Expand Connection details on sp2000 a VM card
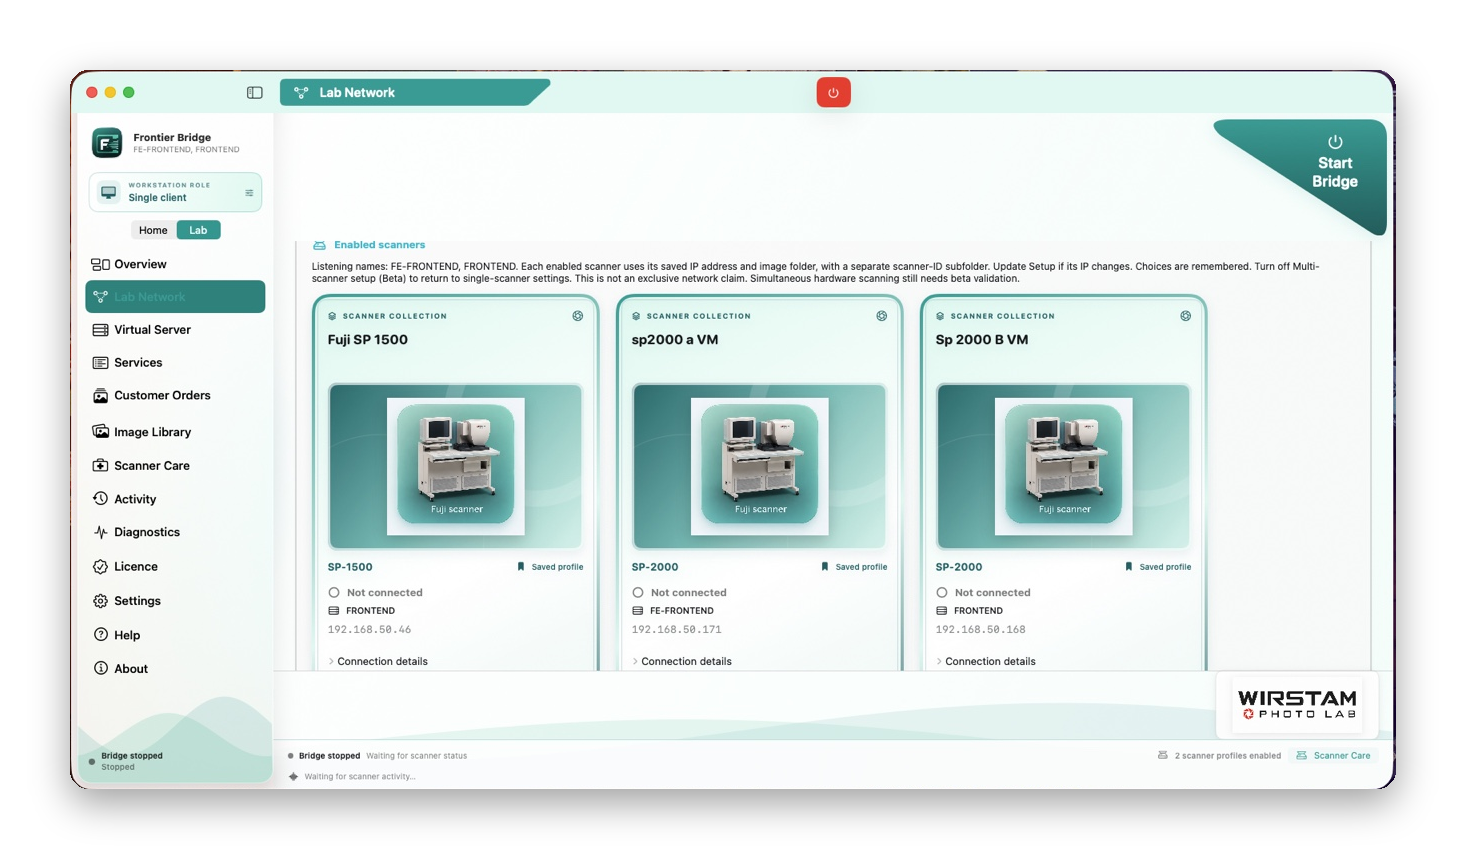The image size is (1466, 859). click(x=682, y=662)
